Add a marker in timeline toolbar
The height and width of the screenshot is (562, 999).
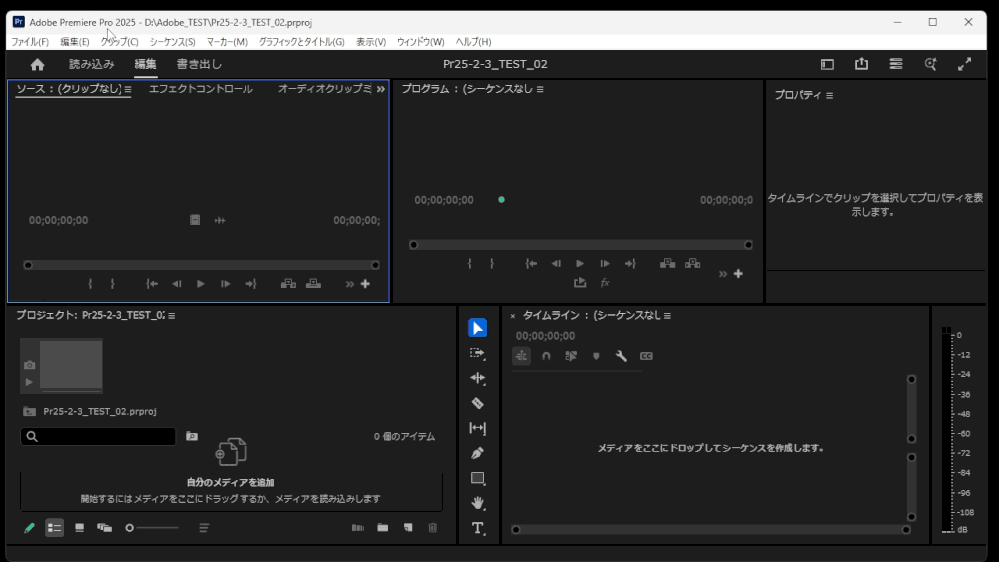[596, 356]
